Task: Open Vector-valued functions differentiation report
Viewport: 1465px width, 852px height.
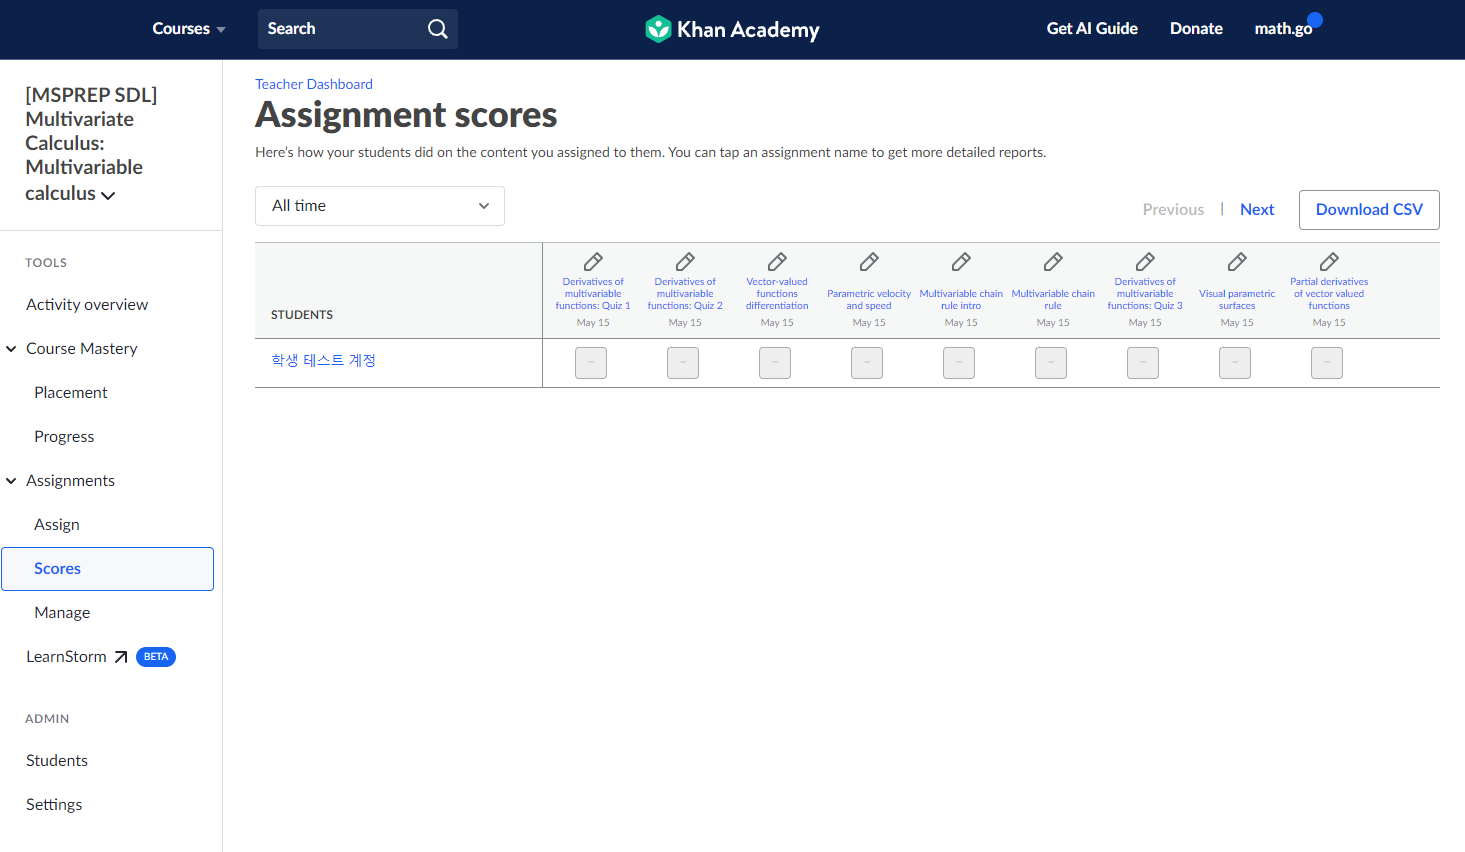Action: (x=777, y=294)
